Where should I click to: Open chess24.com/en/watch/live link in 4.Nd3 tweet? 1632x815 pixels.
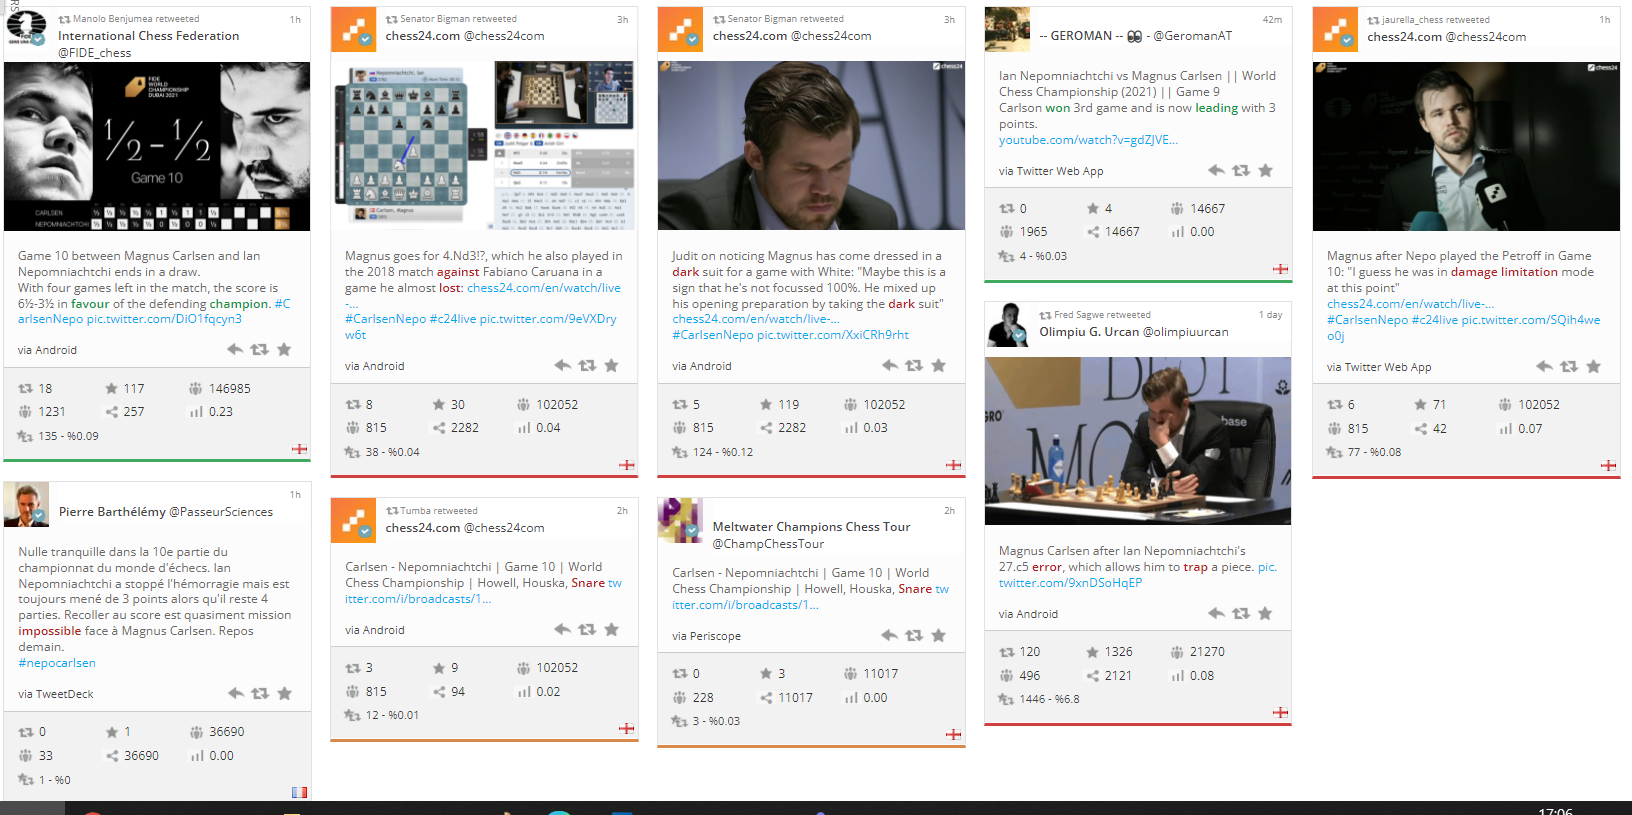[x=544, y=288]
